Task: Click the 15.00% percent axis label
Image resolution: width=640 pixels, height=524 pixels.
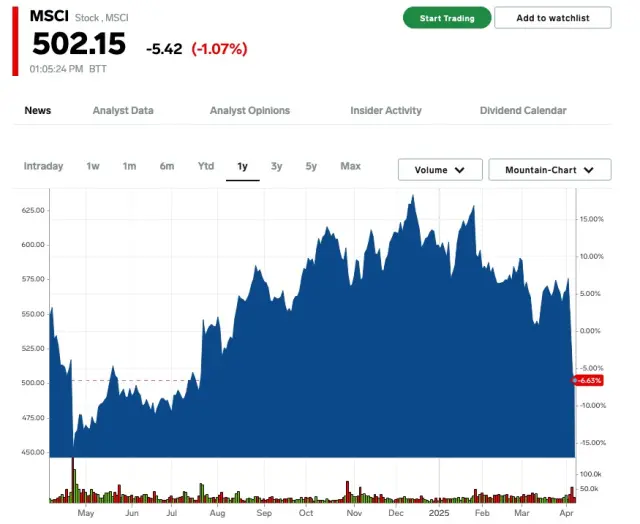Action: [x=591, y=219]
